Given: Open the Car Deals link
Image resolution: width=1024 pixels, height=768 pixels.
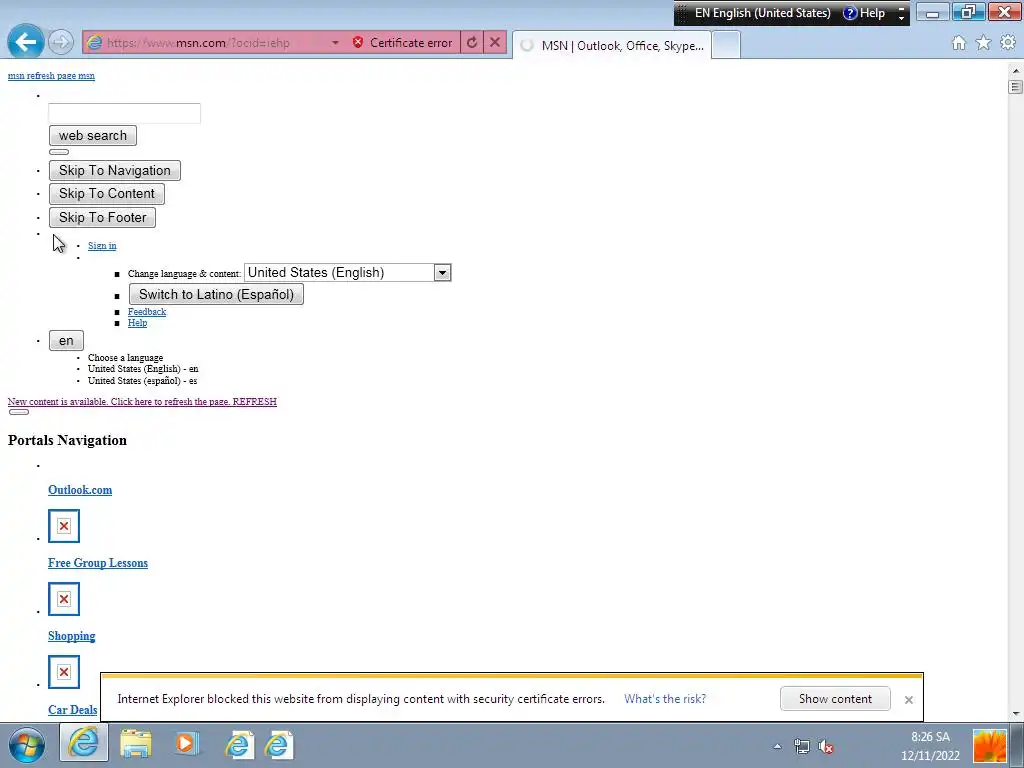Looking at the screenshot, I should click(72, 710).
